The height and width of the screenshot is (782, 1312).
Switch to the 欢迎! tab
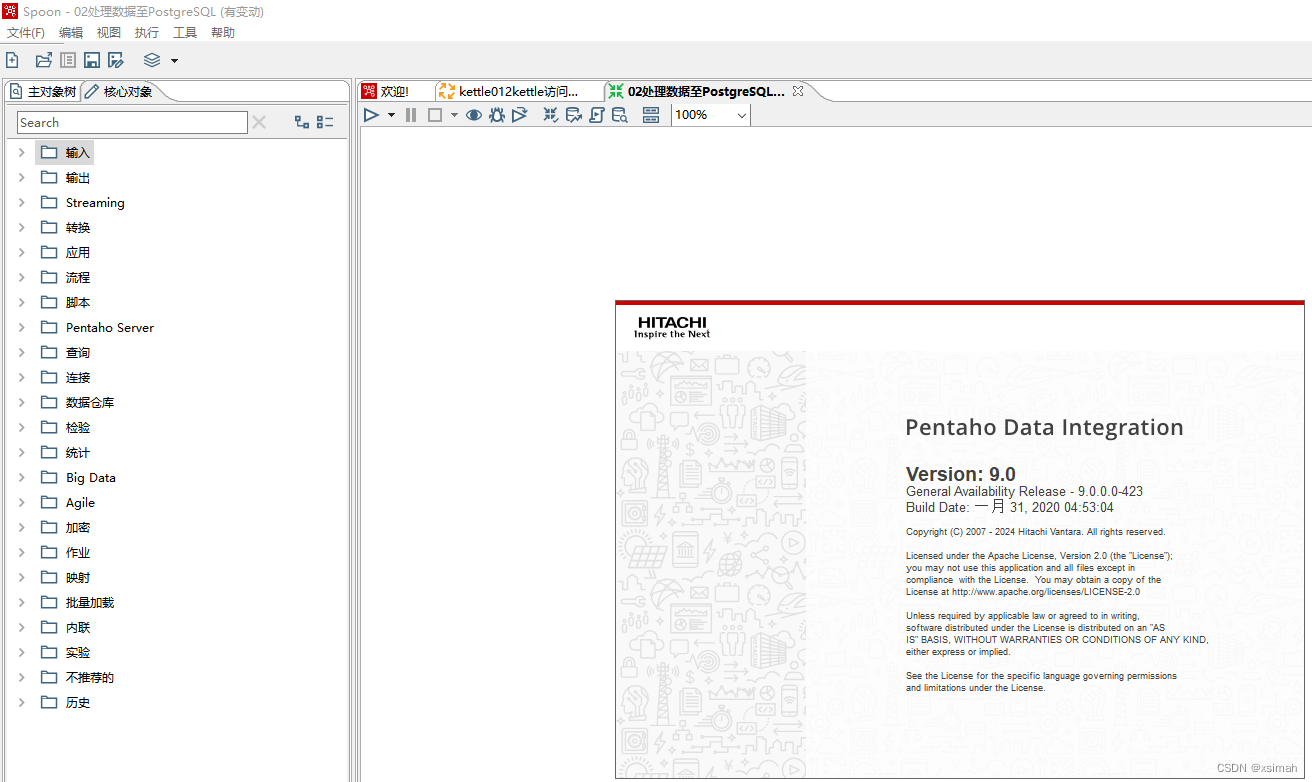pos(392,90)
